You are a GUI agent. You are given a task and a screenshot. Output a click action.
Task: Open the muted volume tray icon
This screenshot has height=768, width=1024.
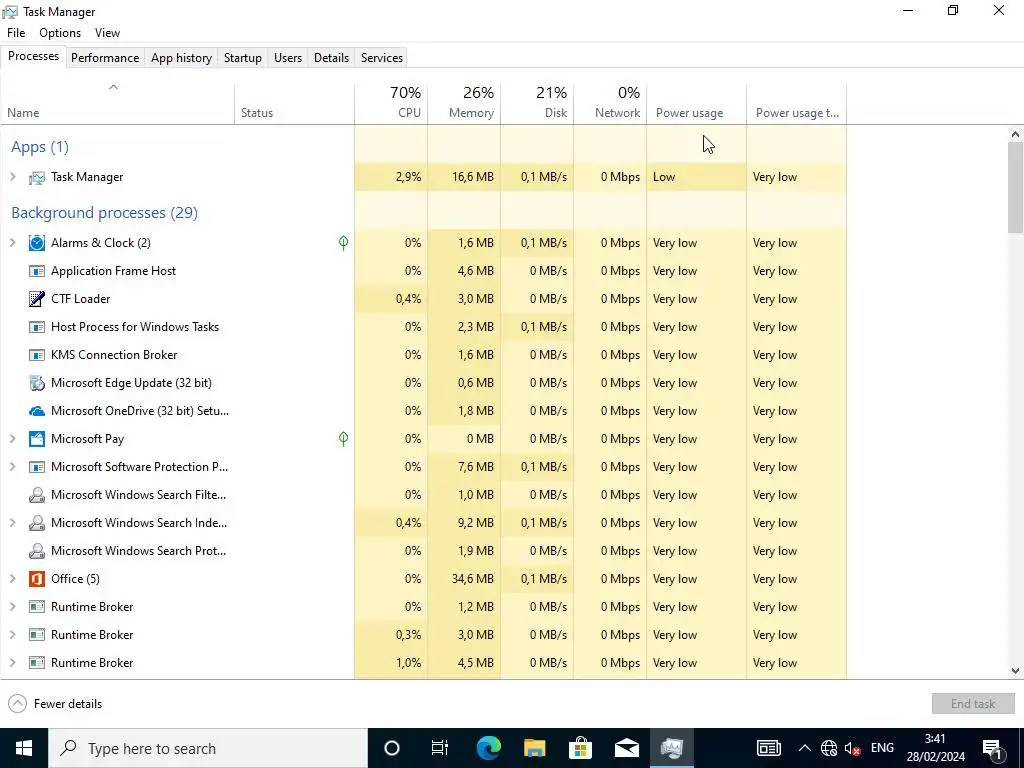[x=852, y=748]
